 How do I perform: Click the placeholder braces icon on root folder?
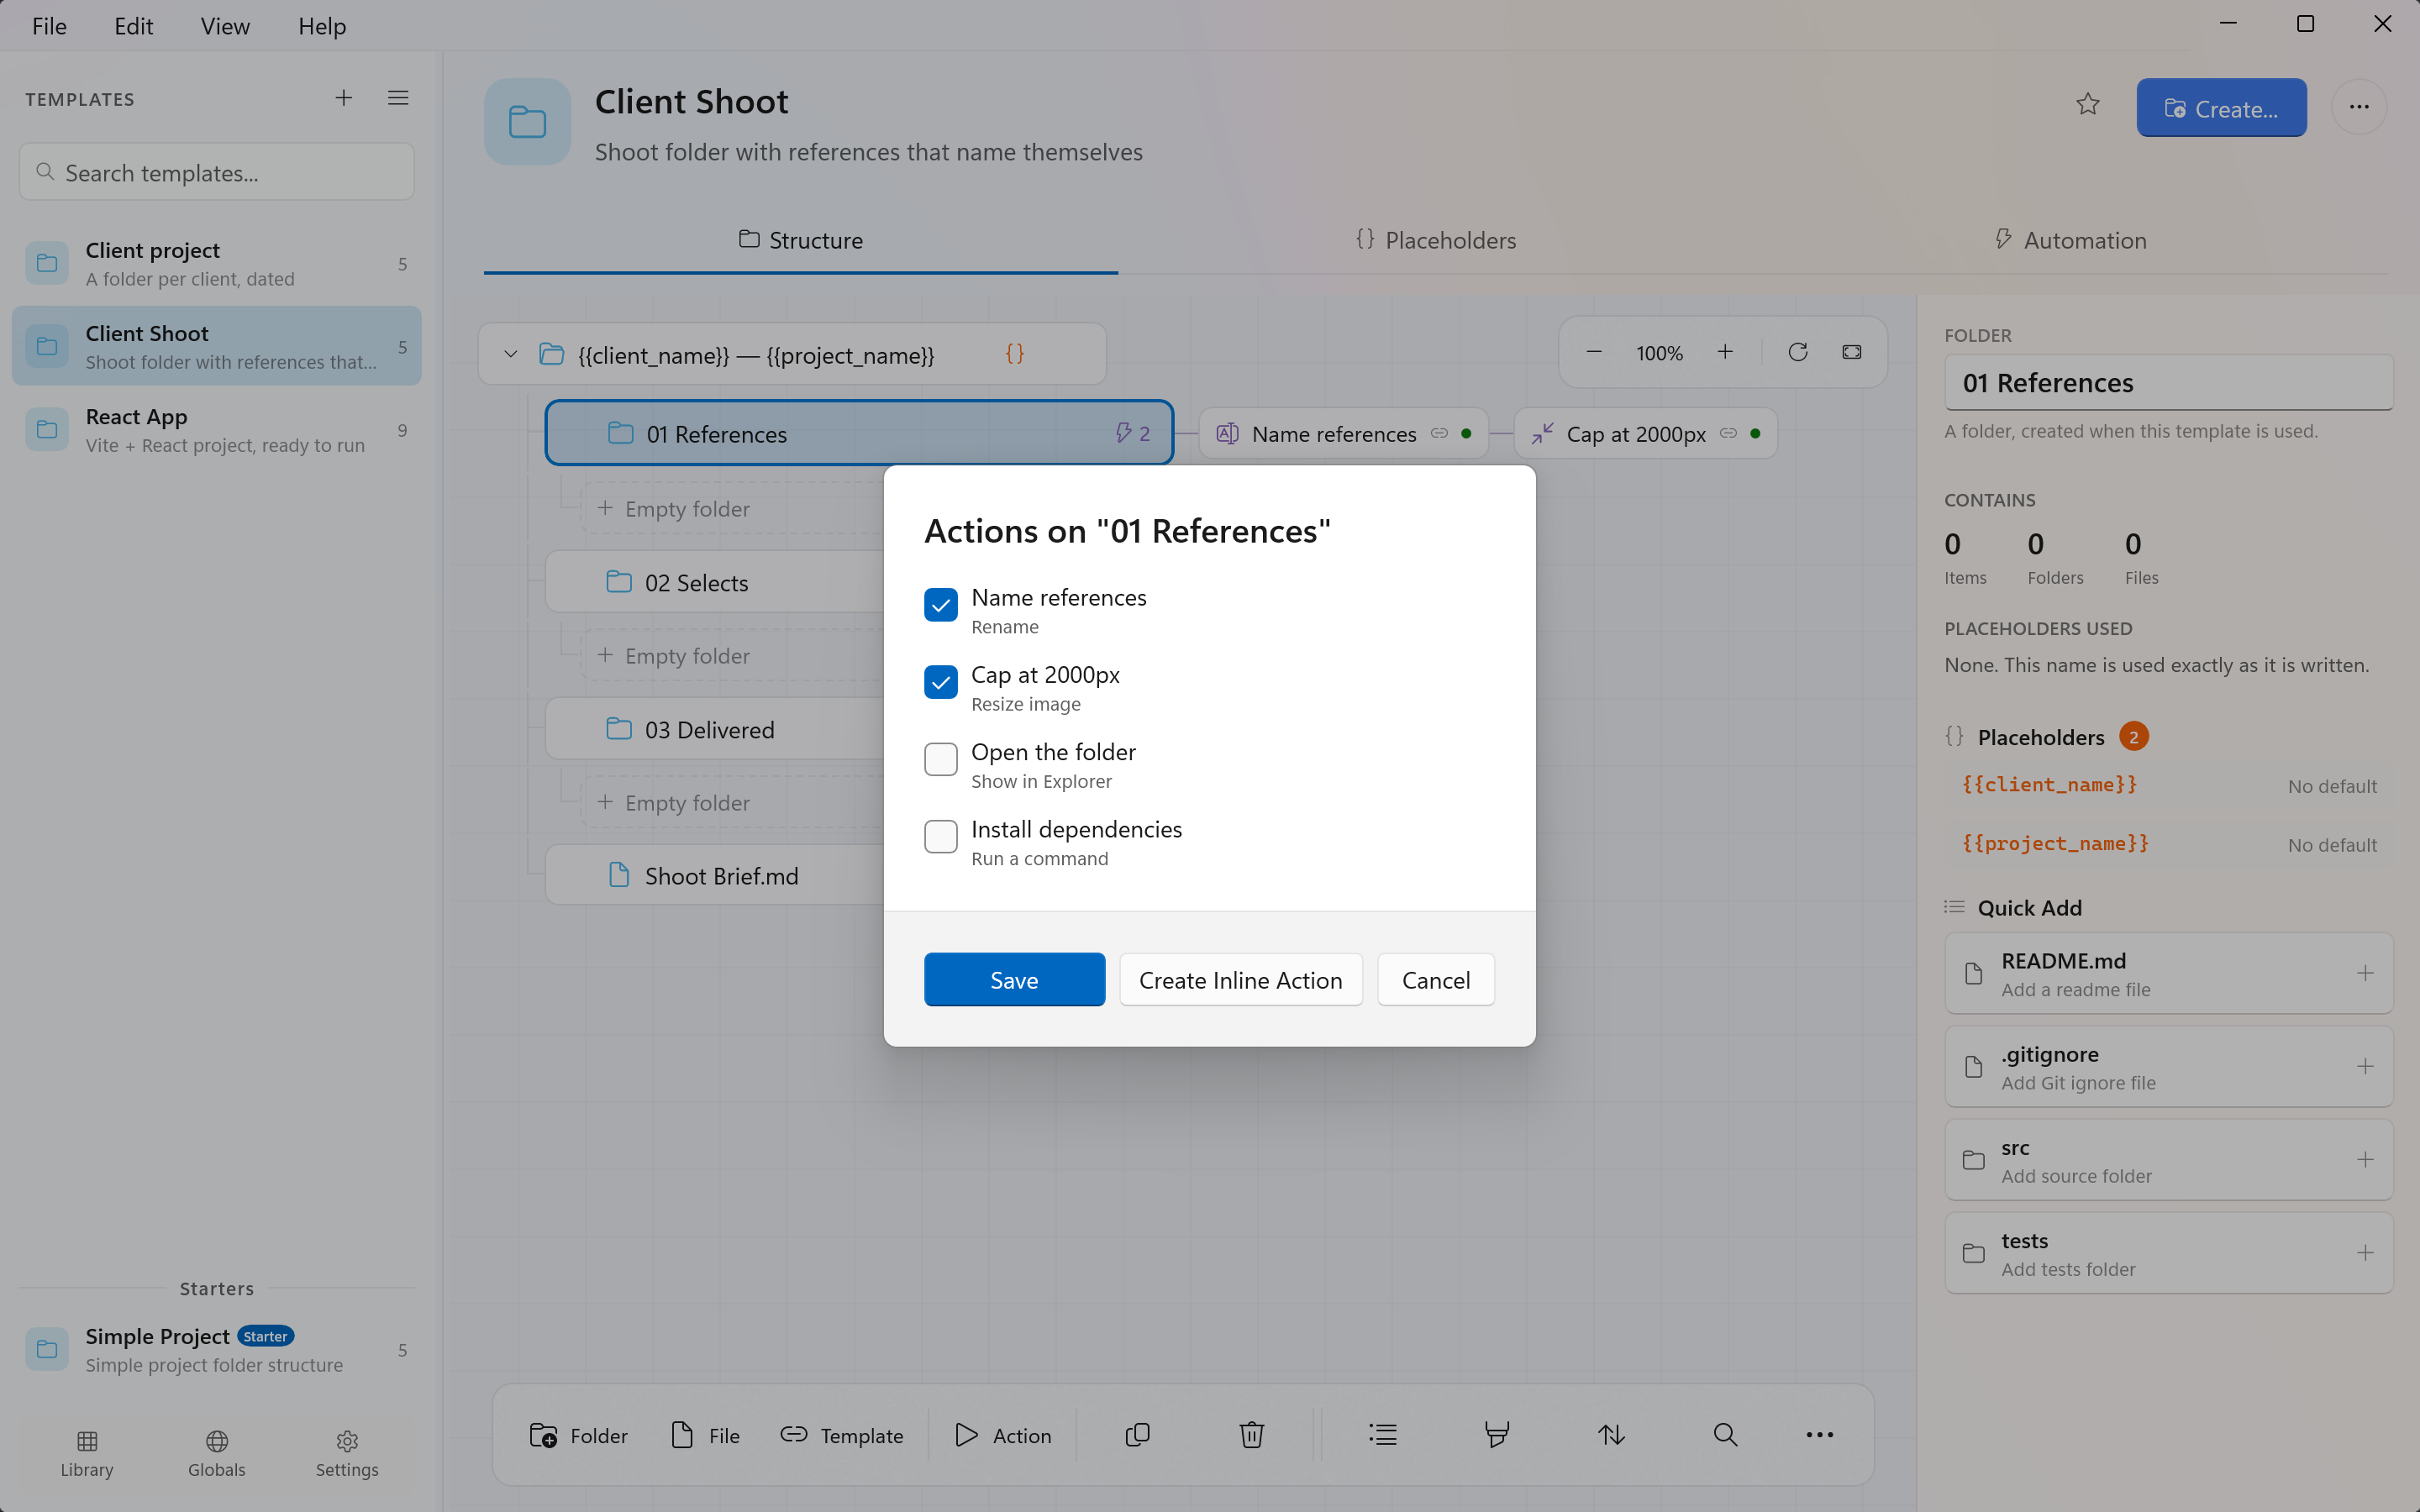[1014, 354]
